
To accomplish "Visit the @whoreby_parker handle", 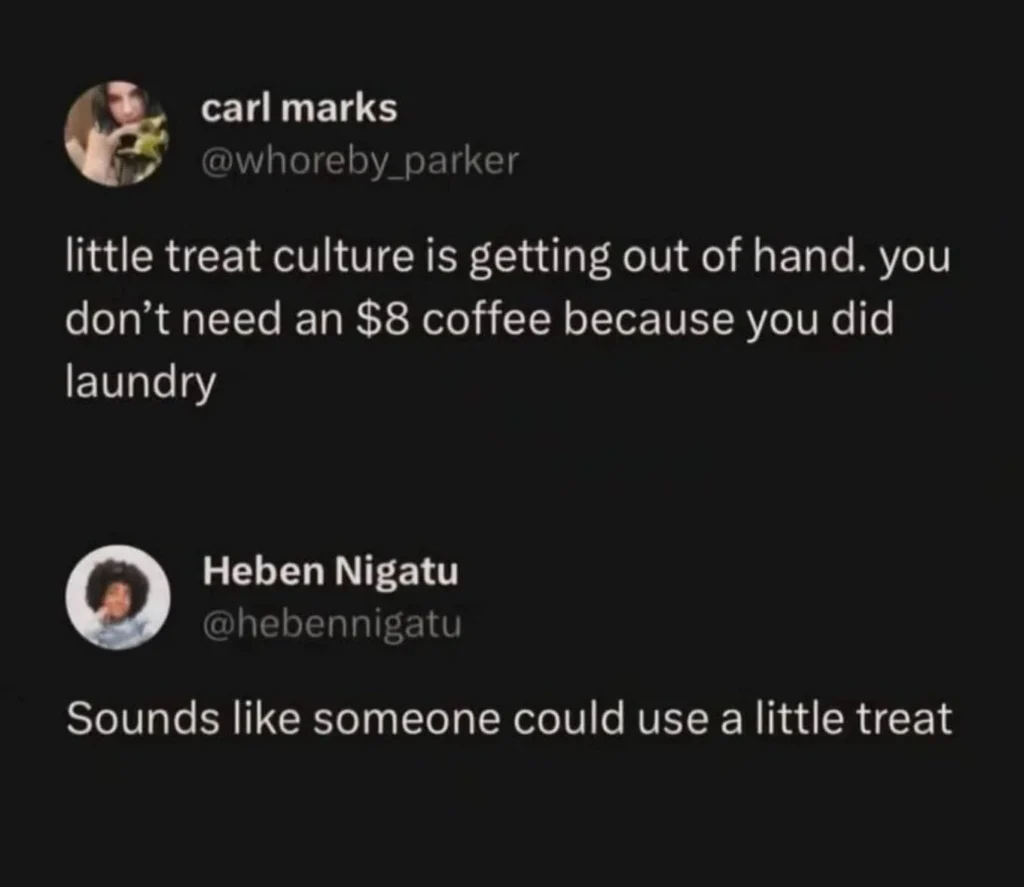I will tap(360, 161).
